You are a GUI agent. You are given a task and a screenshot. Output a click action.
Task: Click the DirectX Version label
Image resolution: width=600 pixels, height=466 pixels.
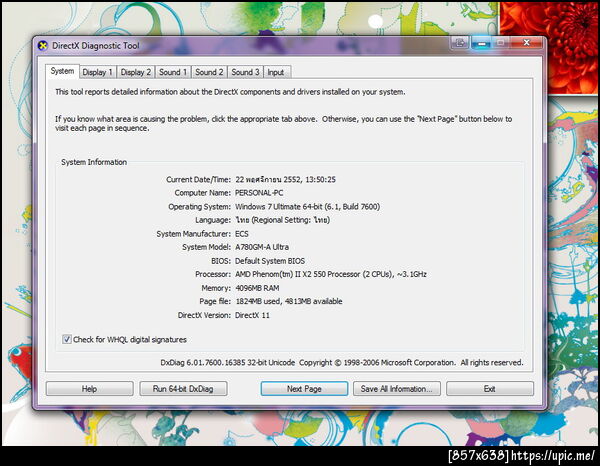point(204,315)
